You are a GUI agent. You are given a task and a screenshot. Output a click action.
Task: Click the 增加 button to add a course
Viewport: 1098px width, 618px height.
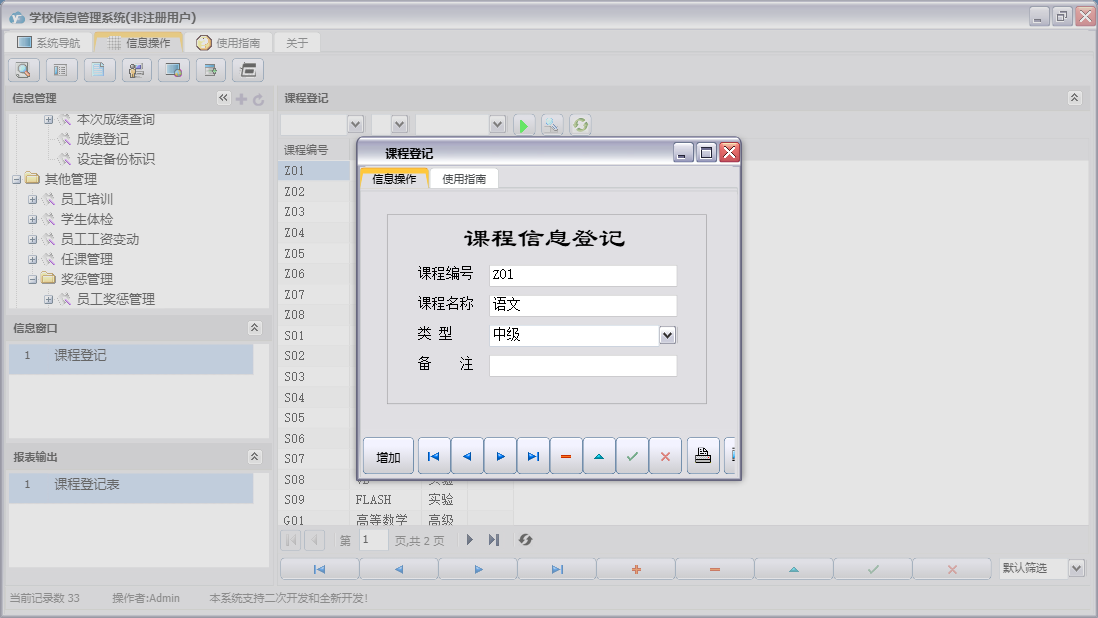click(387, 456)
